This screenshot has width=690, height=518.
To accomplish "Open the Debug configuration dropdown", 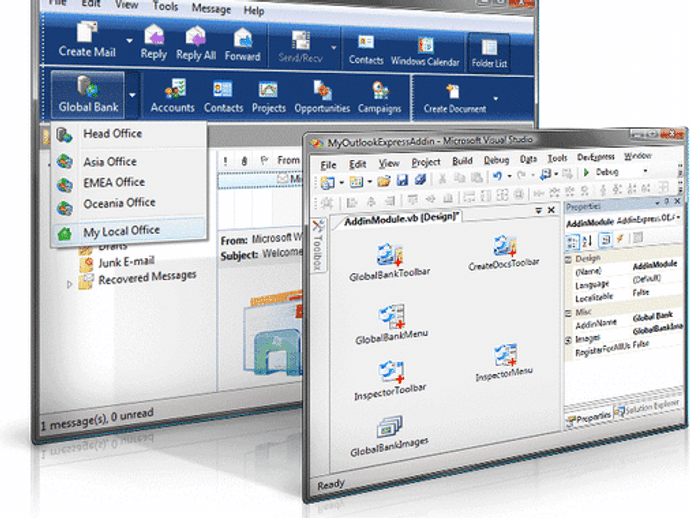I will (x=646, y=171).
